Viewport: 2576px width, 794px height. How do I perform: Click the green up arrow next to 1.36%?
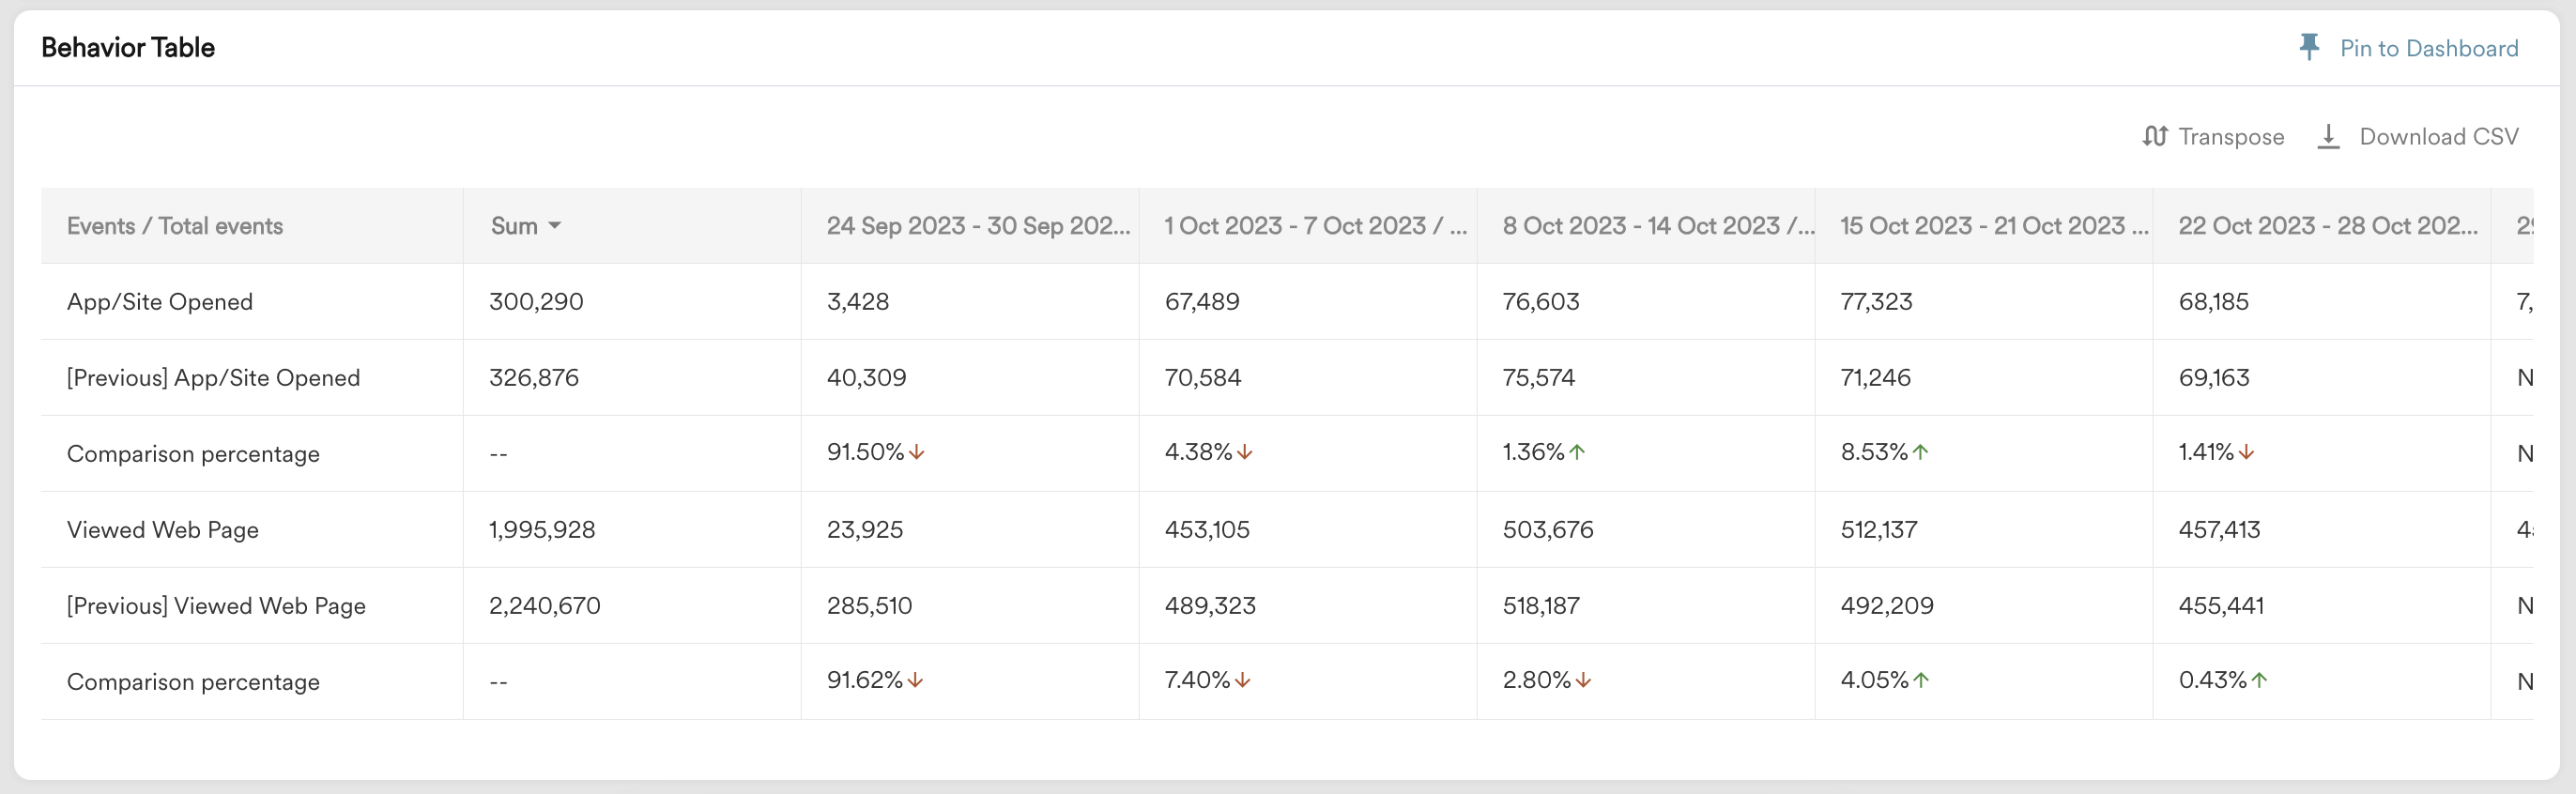[1577, 453]
